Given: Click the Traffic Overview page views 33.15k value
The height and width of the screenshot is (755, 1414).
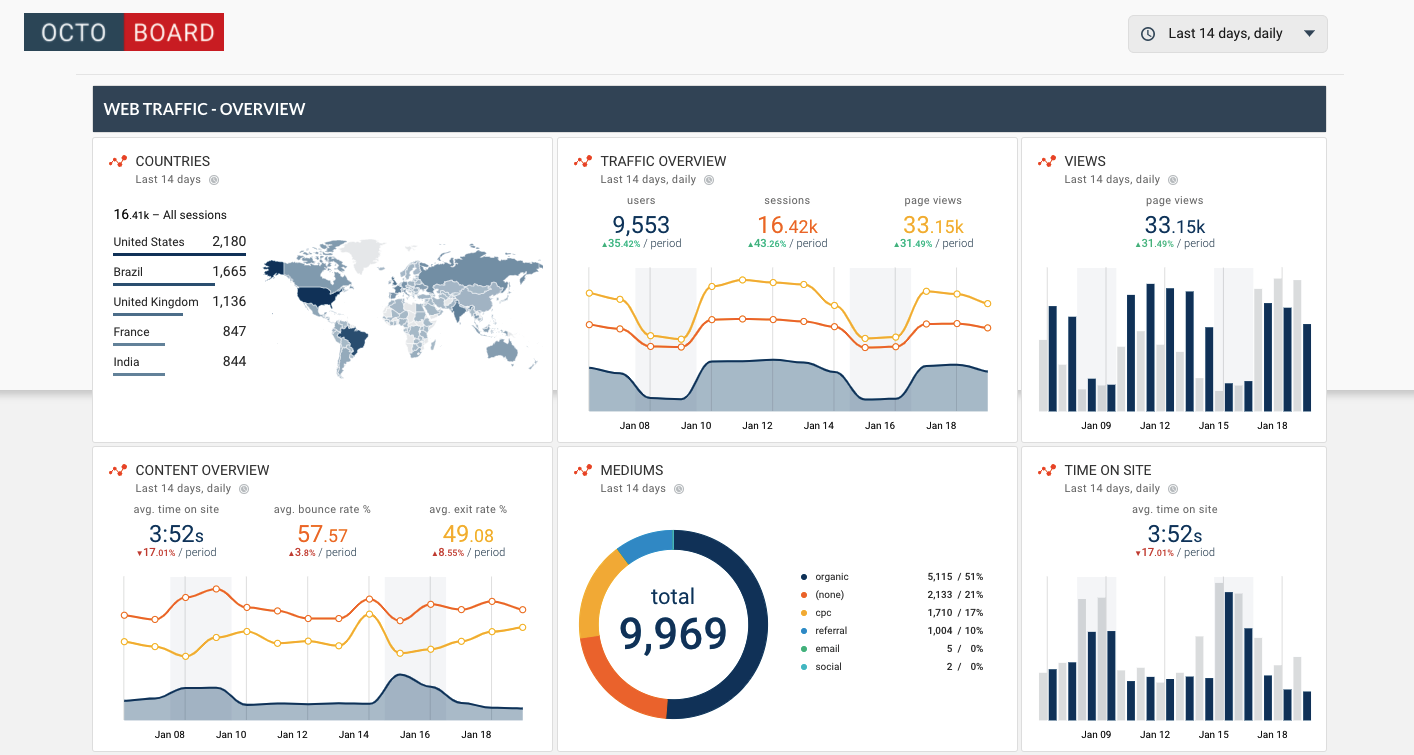Looking at the screenshot, I should coord(933,225).
